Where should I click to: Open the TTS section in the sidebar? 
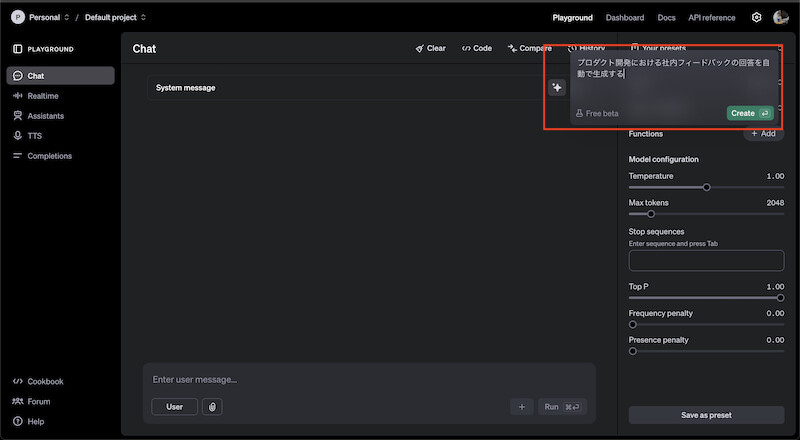click(x=34, y=136)
